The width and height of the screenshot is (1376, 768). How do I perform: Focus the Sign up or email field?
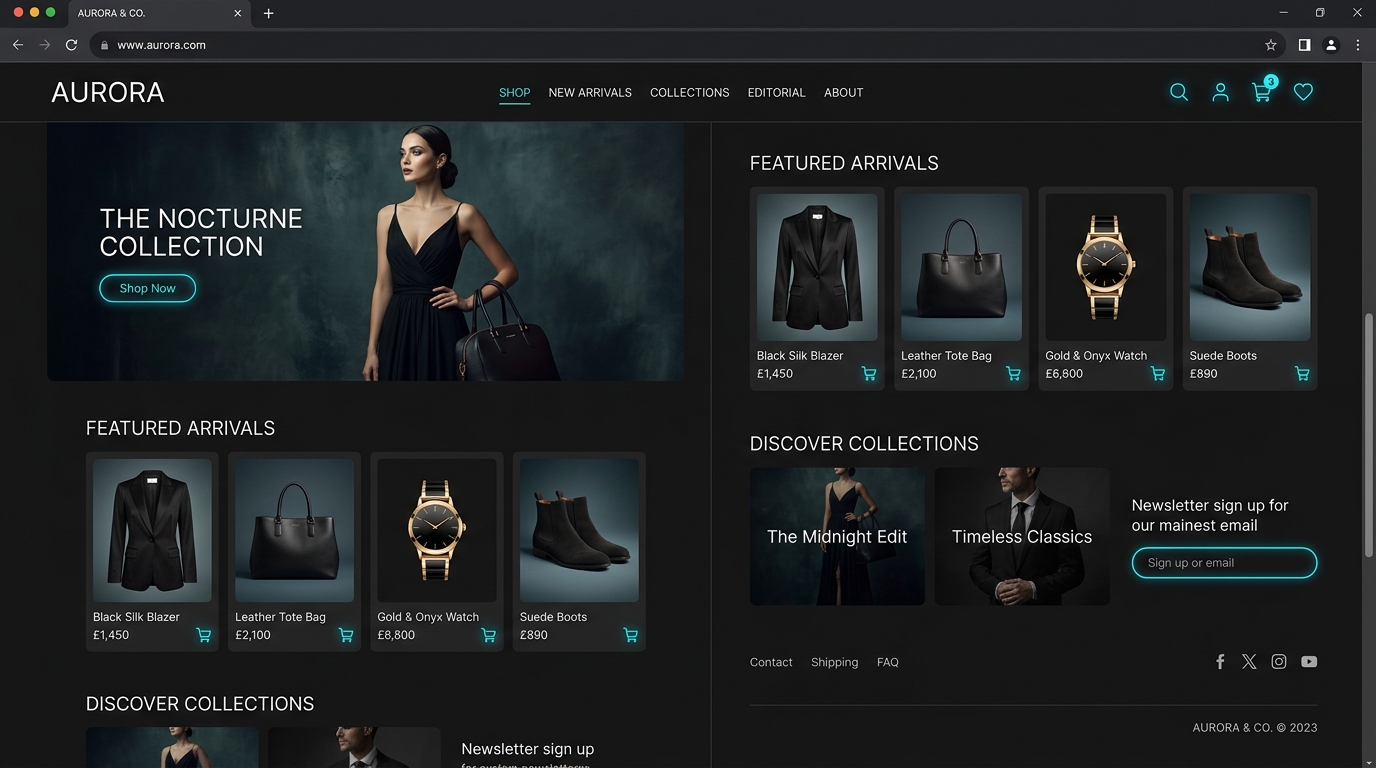[1224, 563]
